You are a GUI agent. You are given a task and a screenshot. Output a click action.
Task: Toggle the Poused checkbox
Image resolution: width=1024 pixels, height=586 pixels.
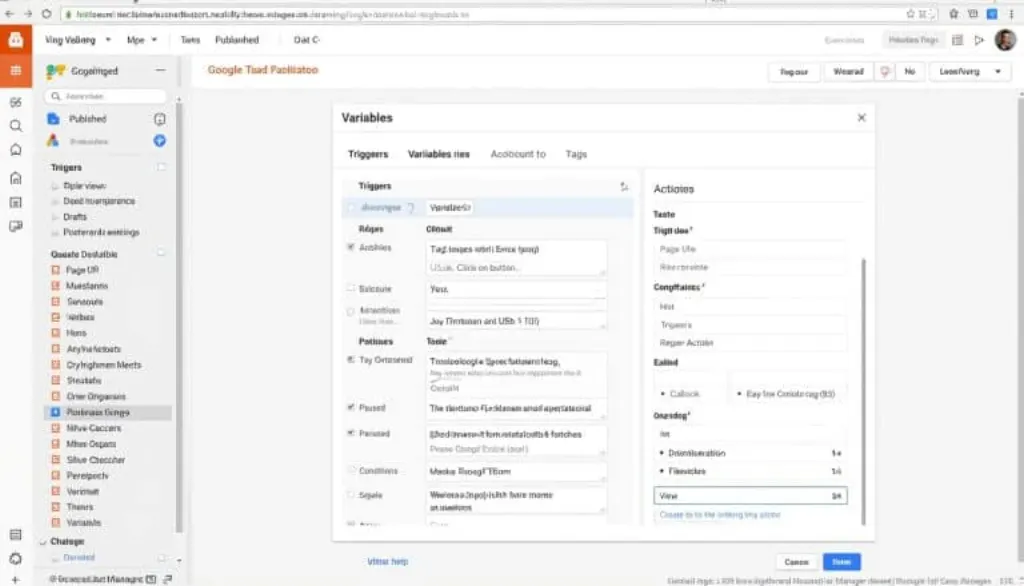(351, 407)
